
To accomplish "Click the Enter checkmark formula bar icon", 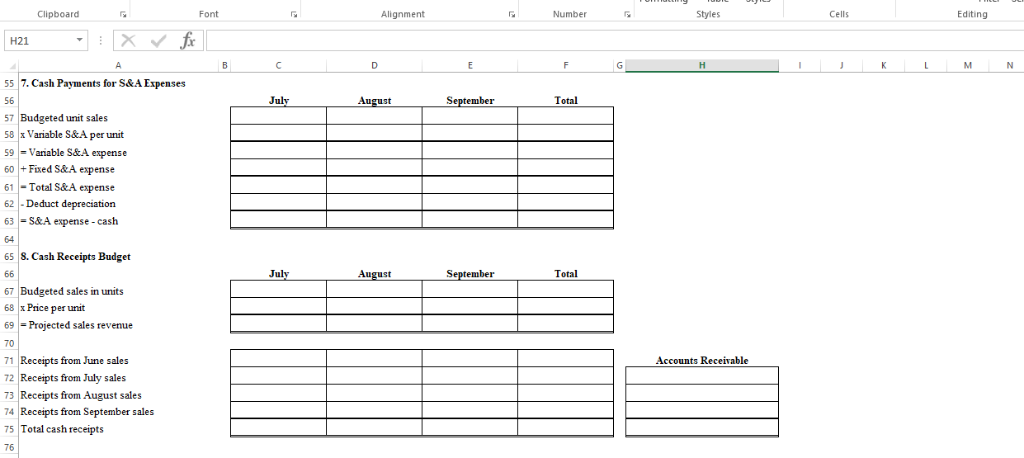I will (x=158, y=41).
